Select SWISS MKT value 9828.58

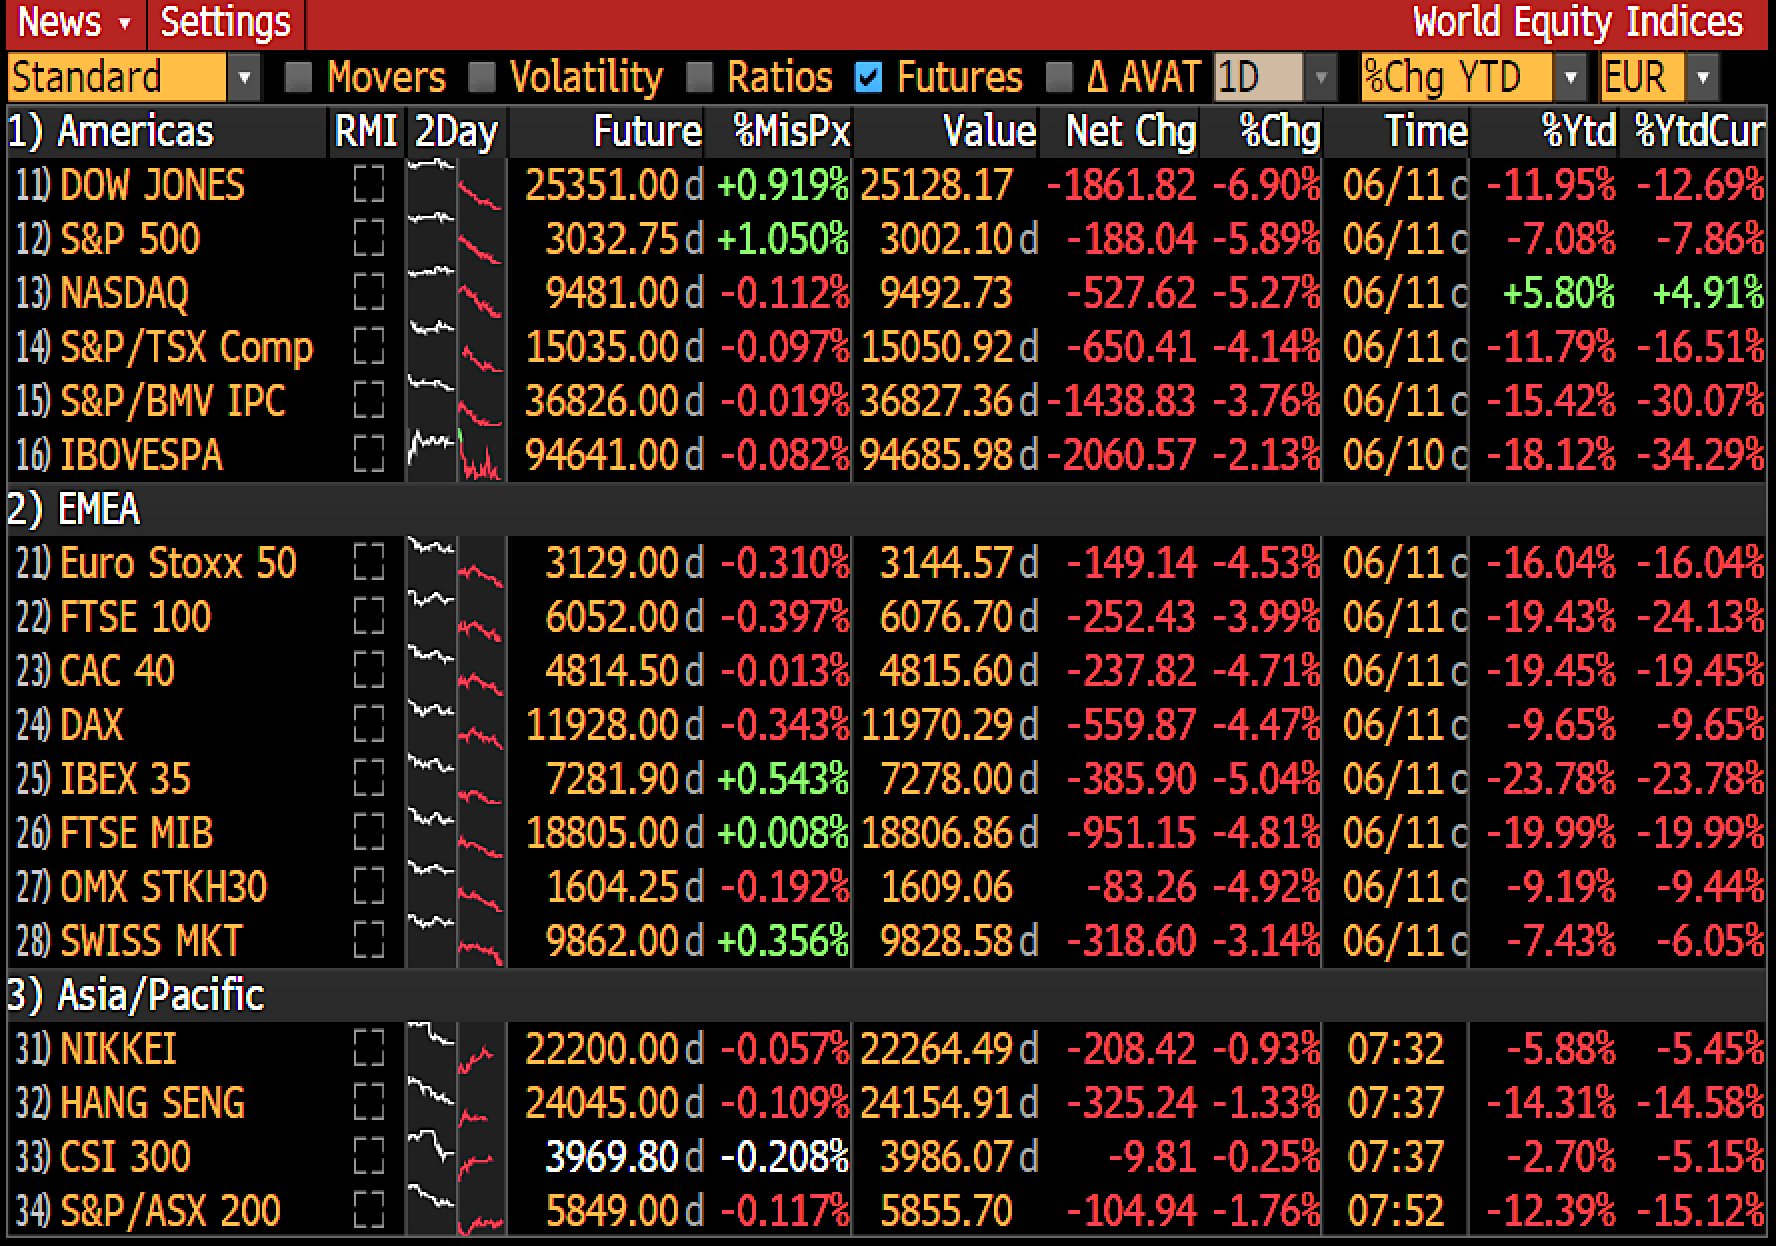click(948, 941)
